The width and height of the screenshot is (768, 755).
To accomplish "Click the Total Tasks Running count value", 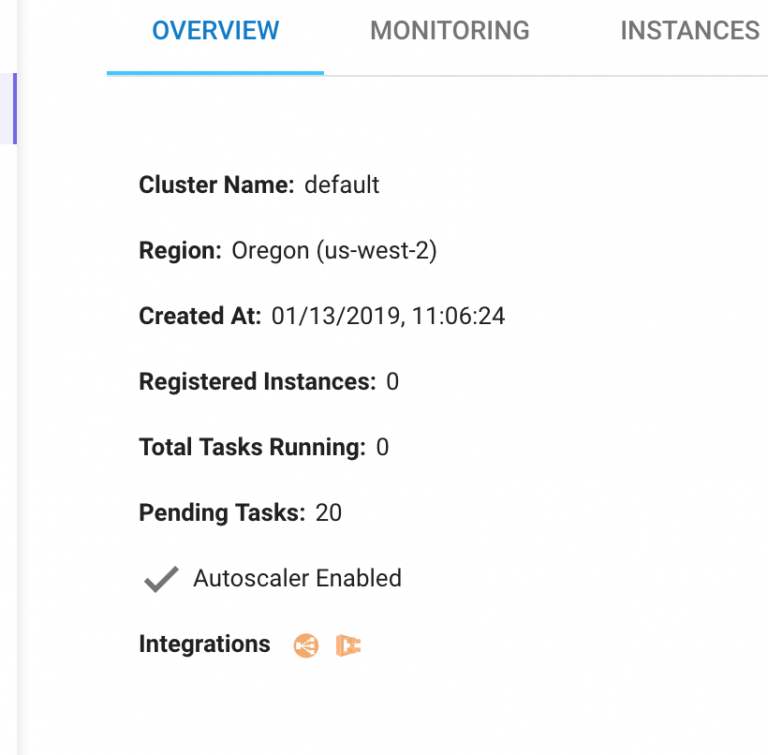I will (x=382, y=447).
